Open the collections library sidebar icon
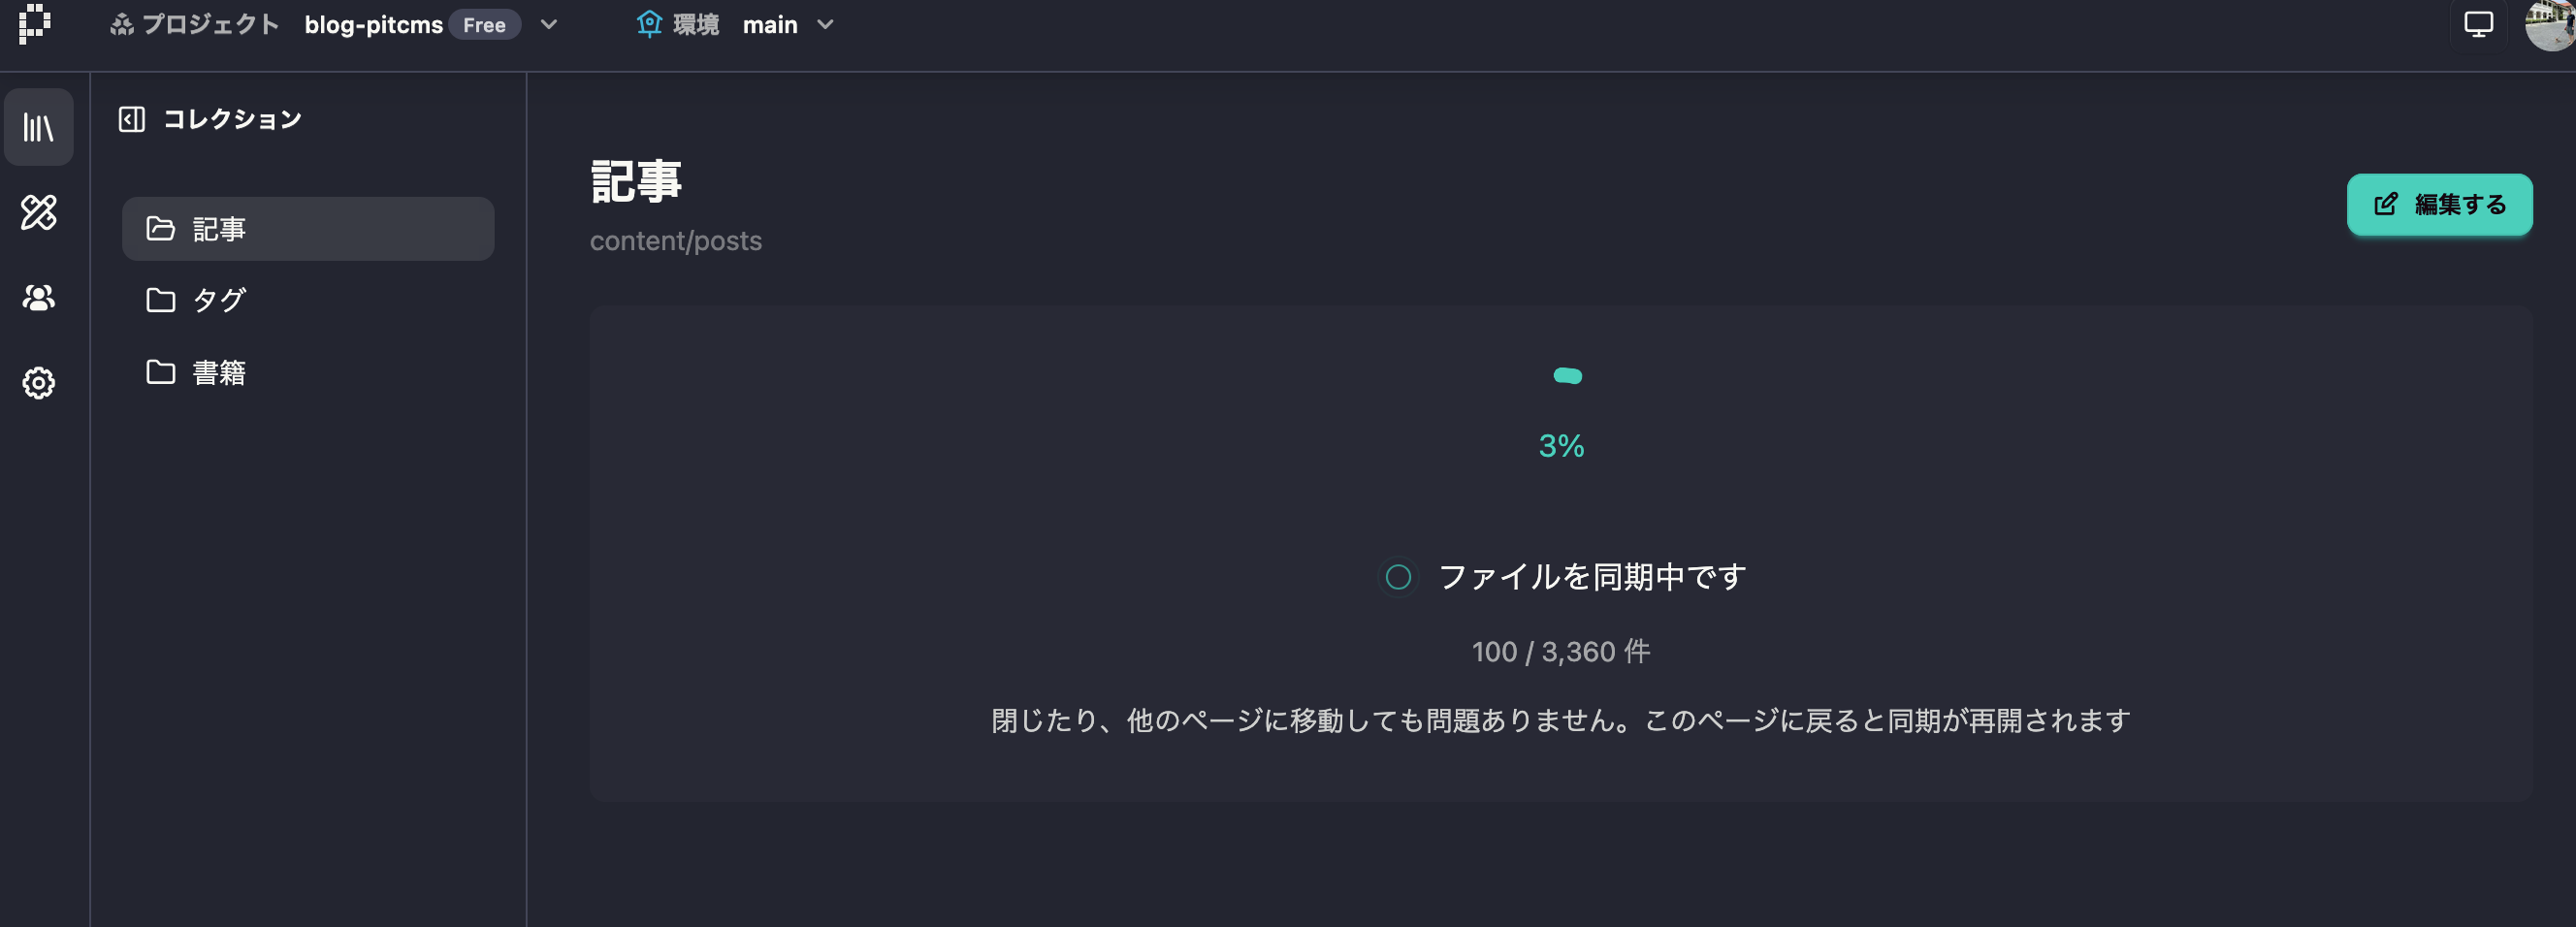This screenshot has height=927, width=2576. (38, 127)
